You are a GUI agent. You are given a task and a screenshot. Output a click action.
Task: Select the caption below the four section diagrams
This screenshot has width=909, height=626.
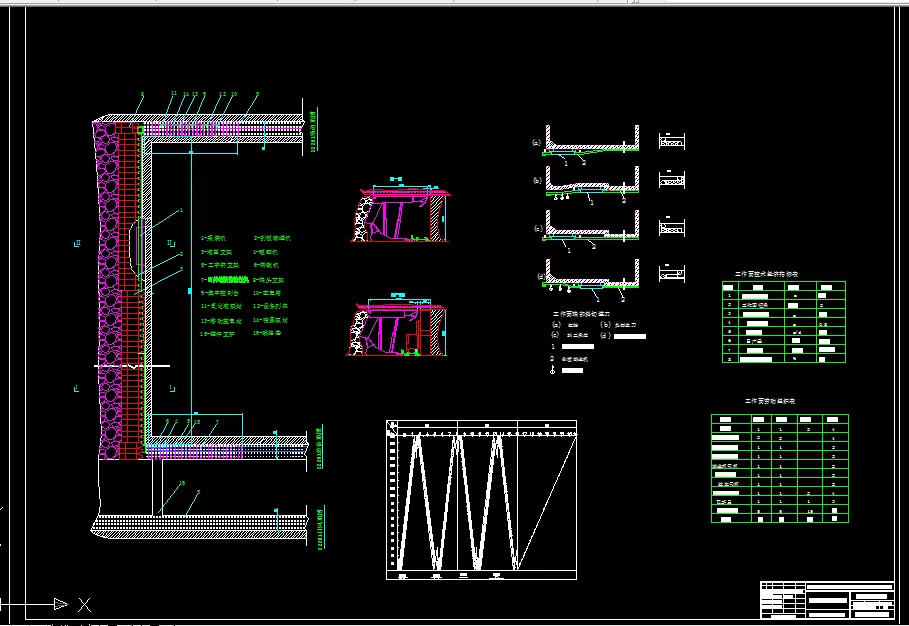coord(581,314)
